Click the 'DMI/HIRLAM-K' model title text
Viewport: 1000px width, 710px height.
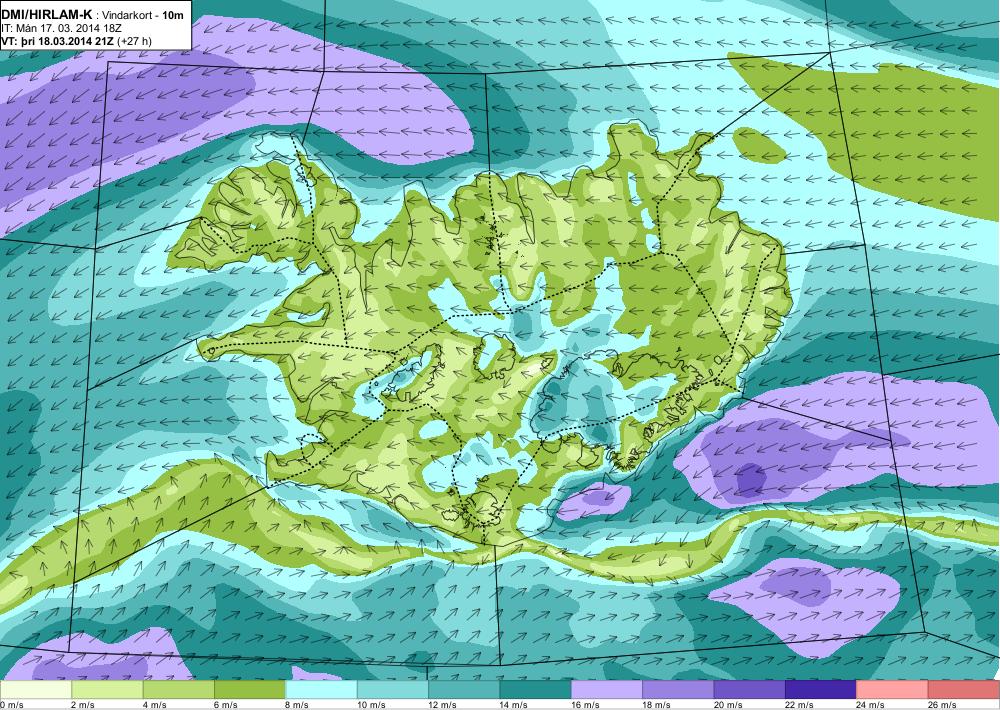[47, 15]
